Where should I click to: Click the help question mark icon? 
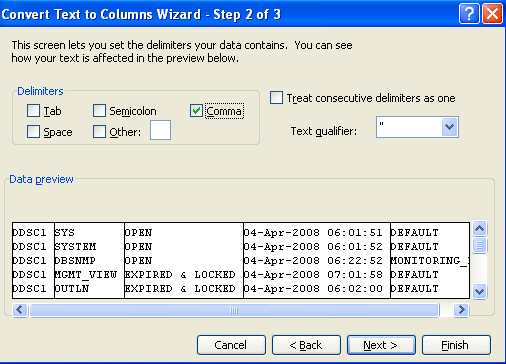pos(469,14)
